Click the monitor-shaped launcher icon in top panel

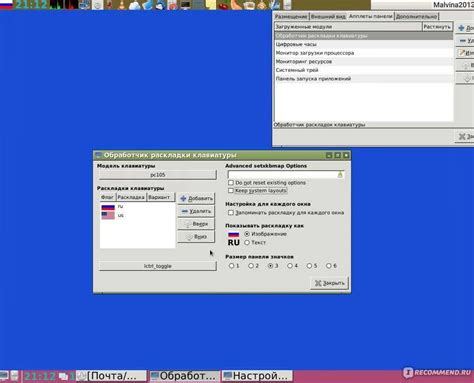[x=185, y=5]
